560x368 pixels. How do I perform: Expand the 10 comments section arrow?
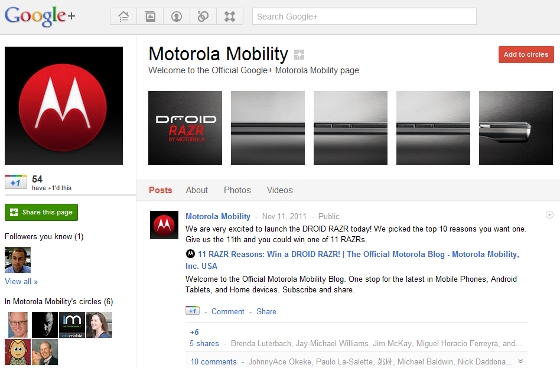point(520,361)
